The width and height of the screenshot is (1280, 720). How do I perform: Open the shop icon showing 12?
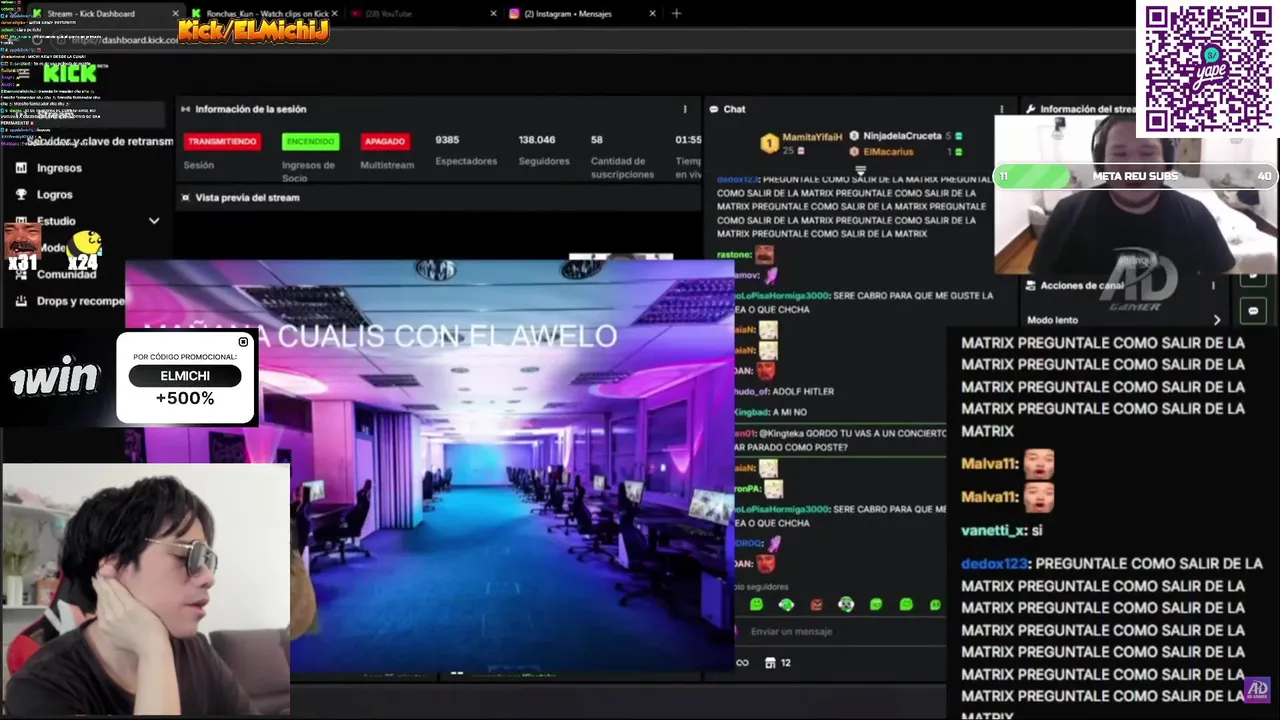778,662
